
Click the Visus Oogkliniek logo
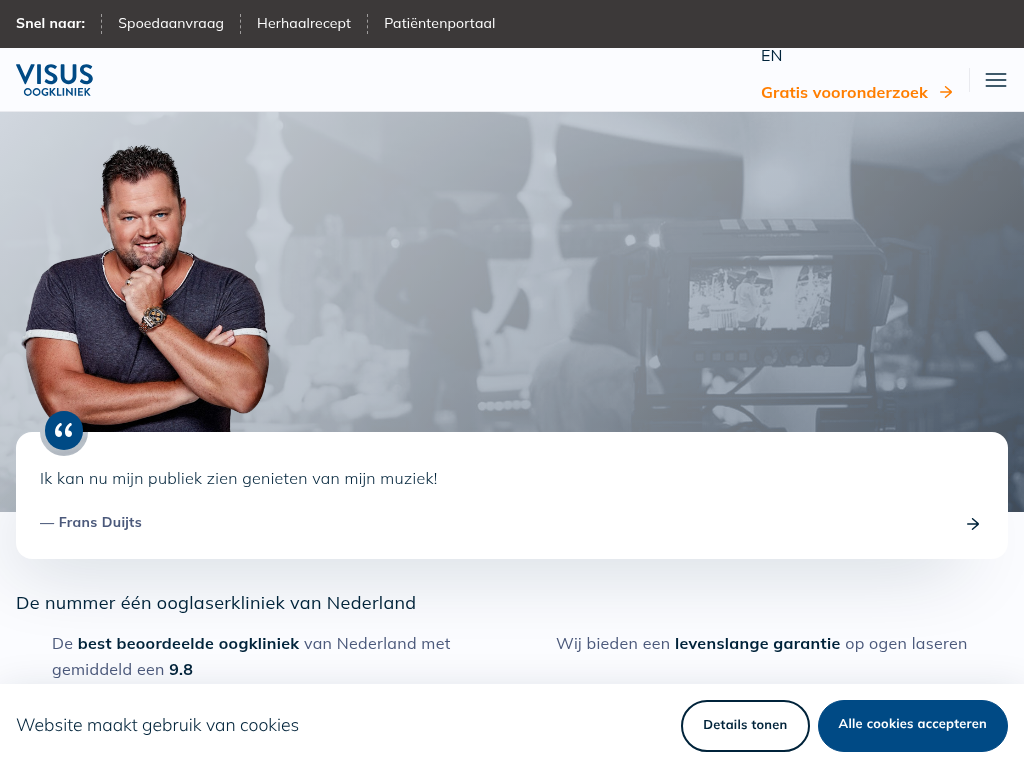(x=55, y=80)
